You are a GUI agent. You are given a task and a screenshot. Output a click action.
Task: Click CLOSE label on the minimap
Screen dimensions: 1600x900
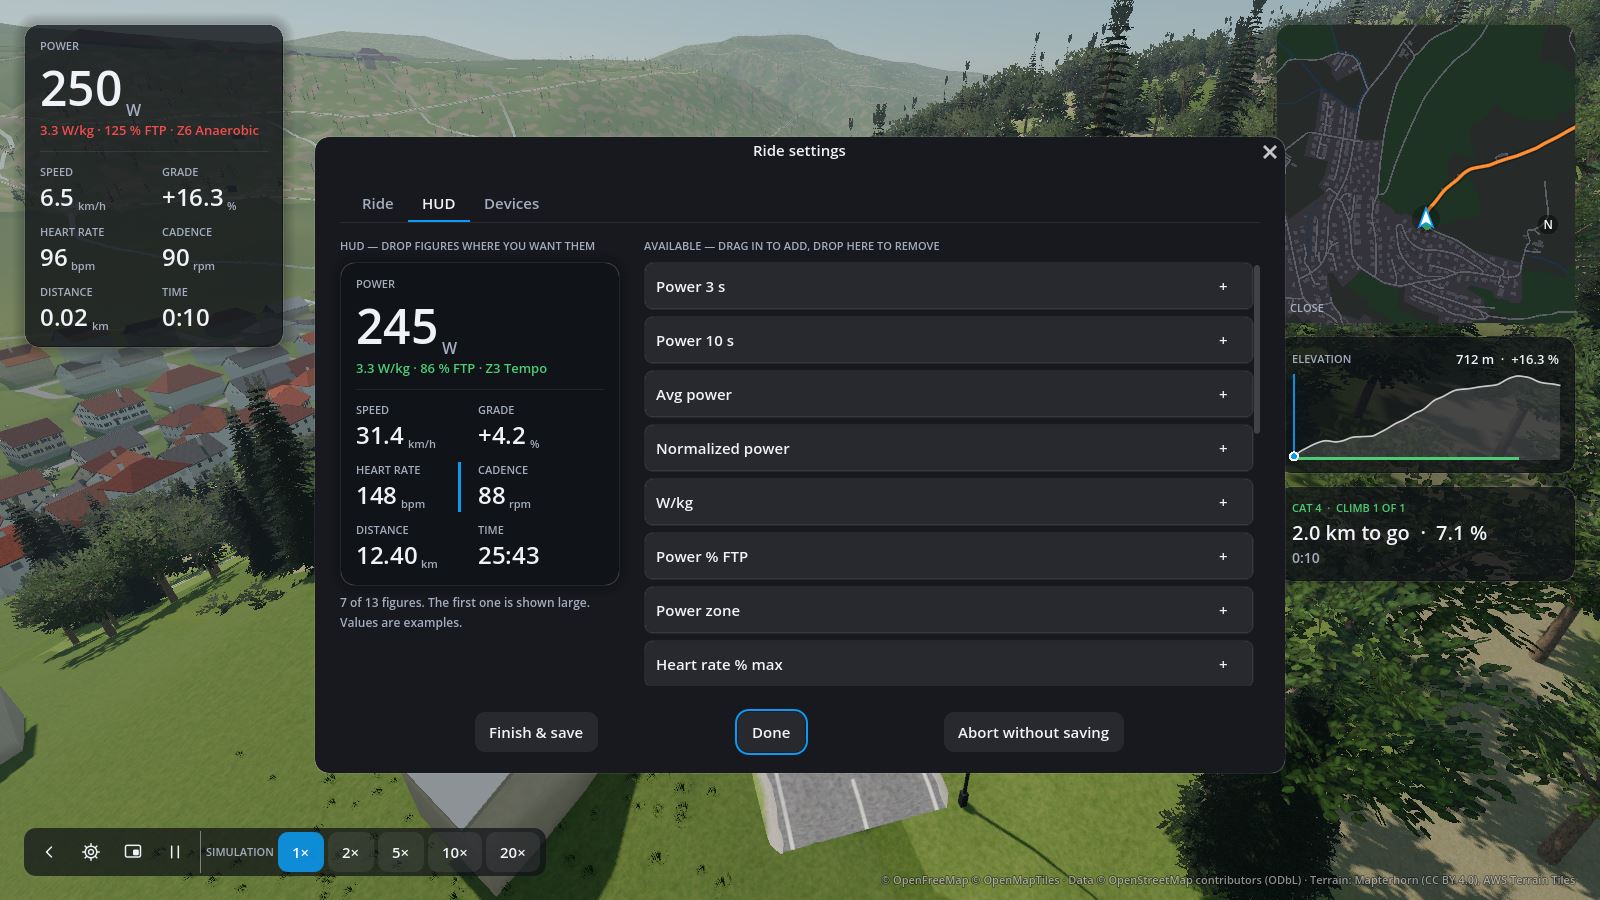click(1307, 308)
